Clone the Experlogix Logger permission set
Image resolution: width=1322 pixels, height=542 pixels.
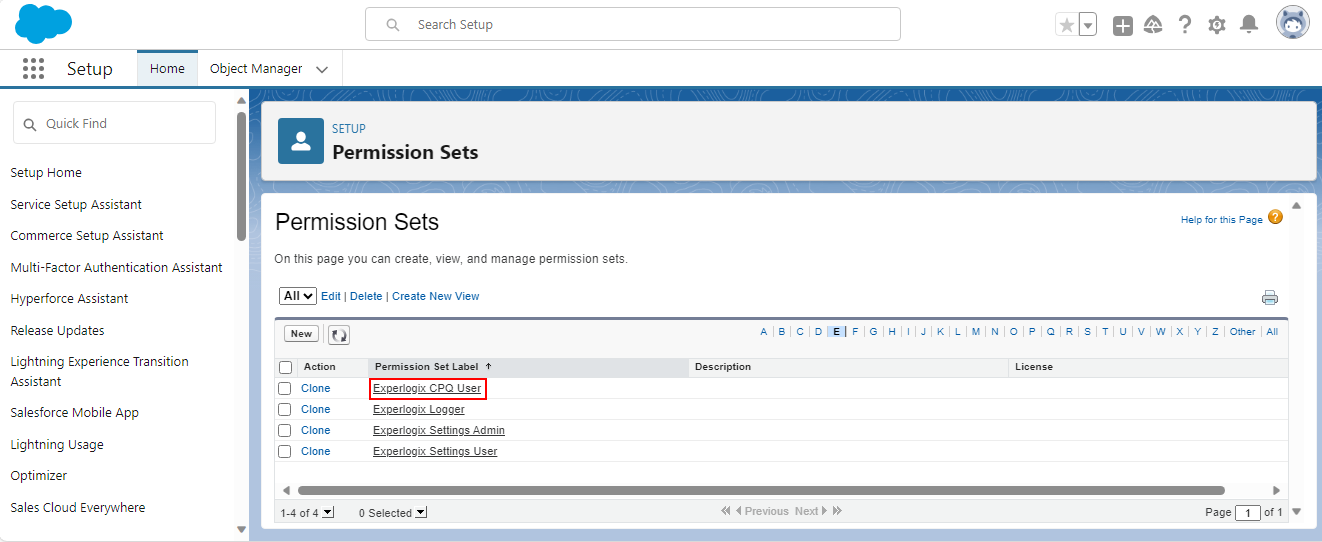tap(316, 409)
